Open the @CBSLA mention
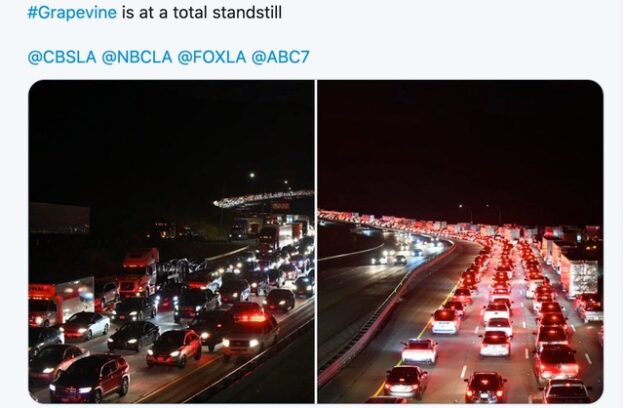The image size is (624, 408). (62, 57)
